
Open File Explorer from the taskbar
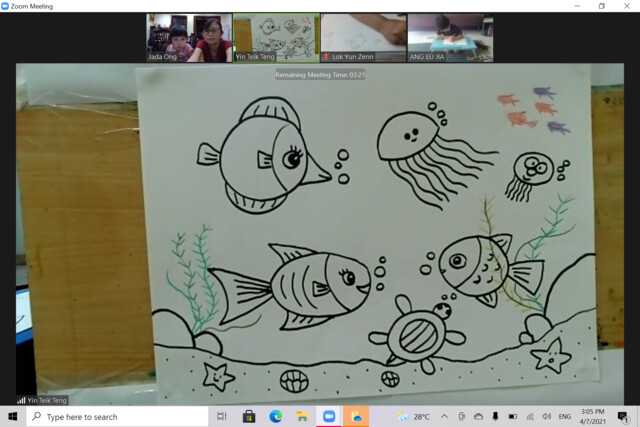click(302, 416)
